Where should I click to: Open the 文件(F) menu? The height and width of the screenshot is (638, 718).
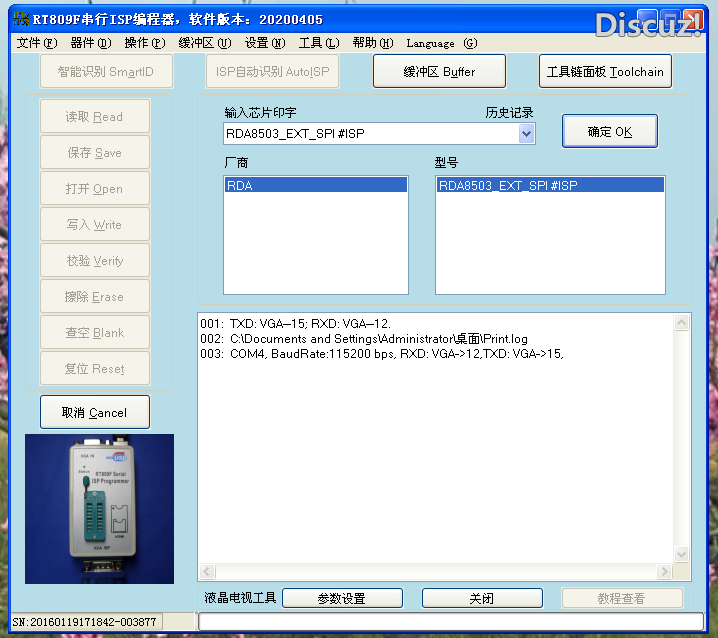(x=37, y=43)
